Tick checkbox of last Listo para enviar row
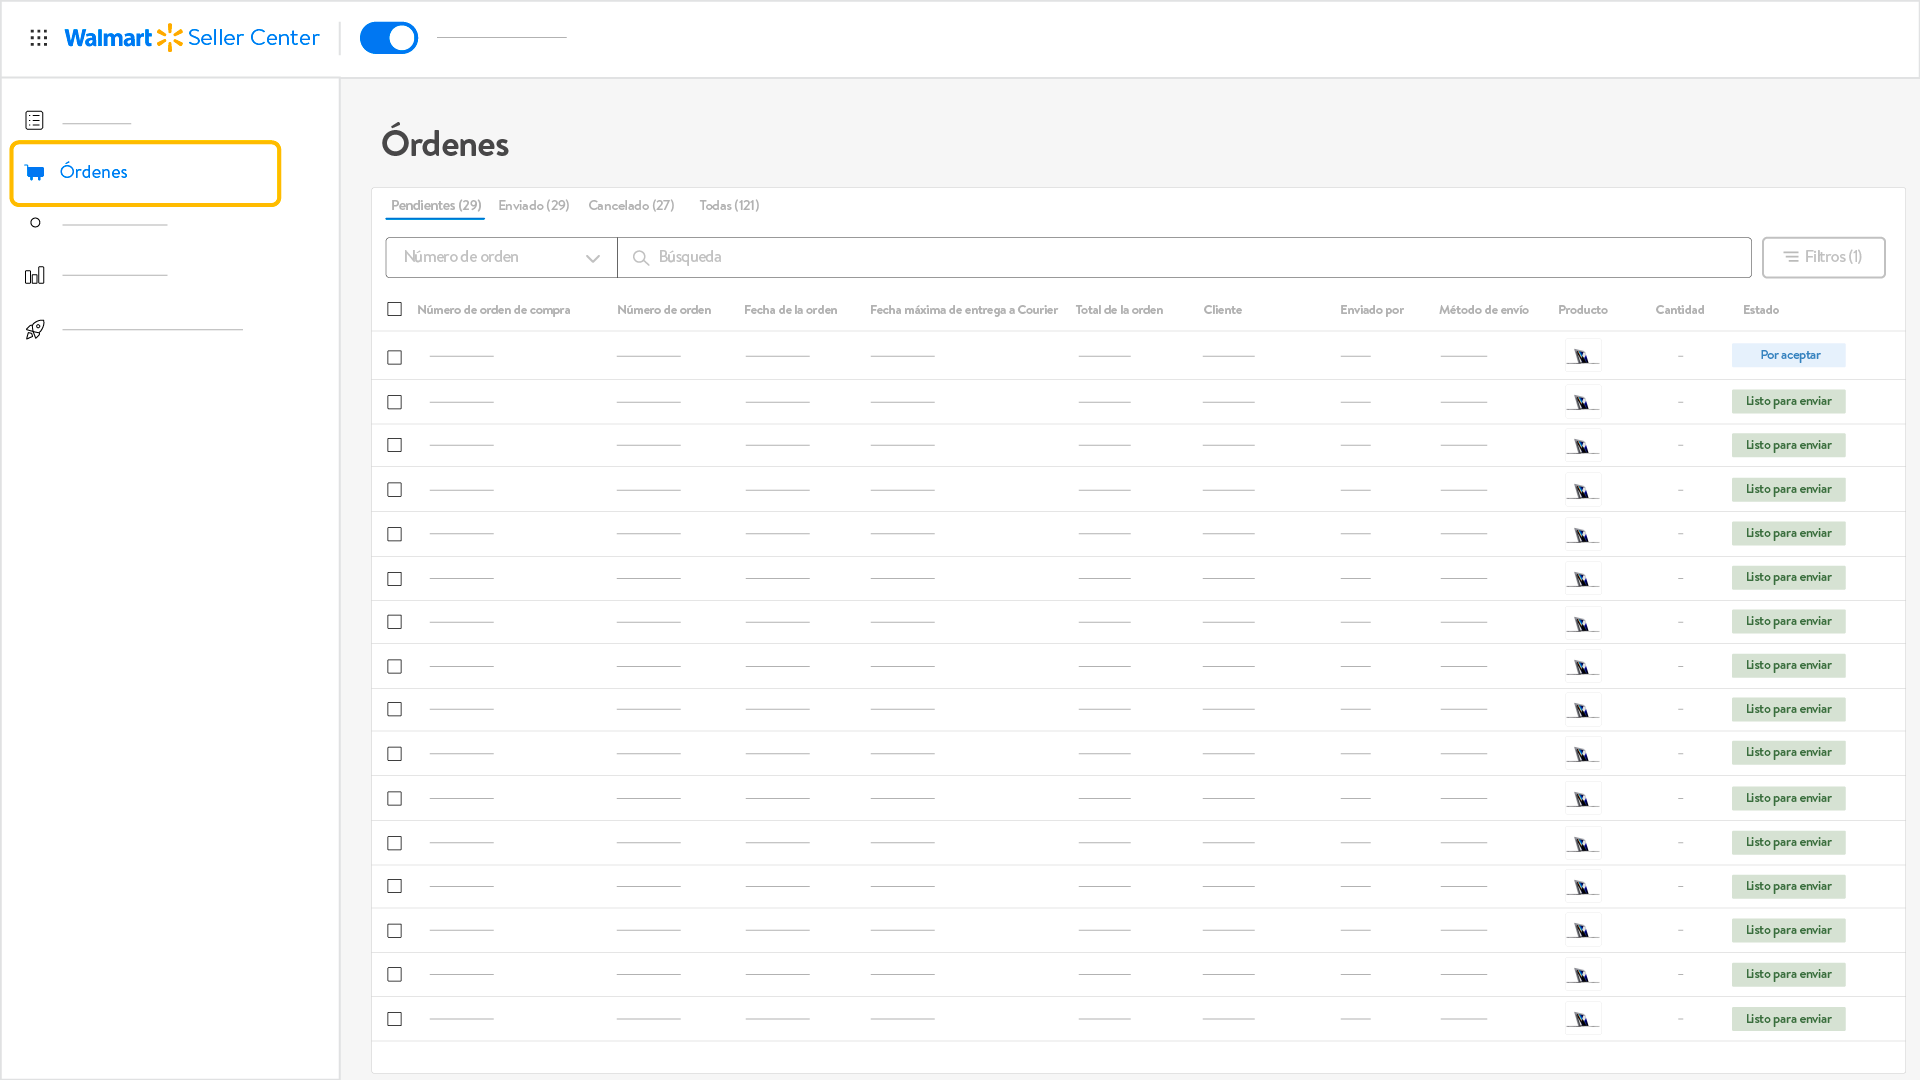This screenshot has width=1920, height=1080. 395,1019
